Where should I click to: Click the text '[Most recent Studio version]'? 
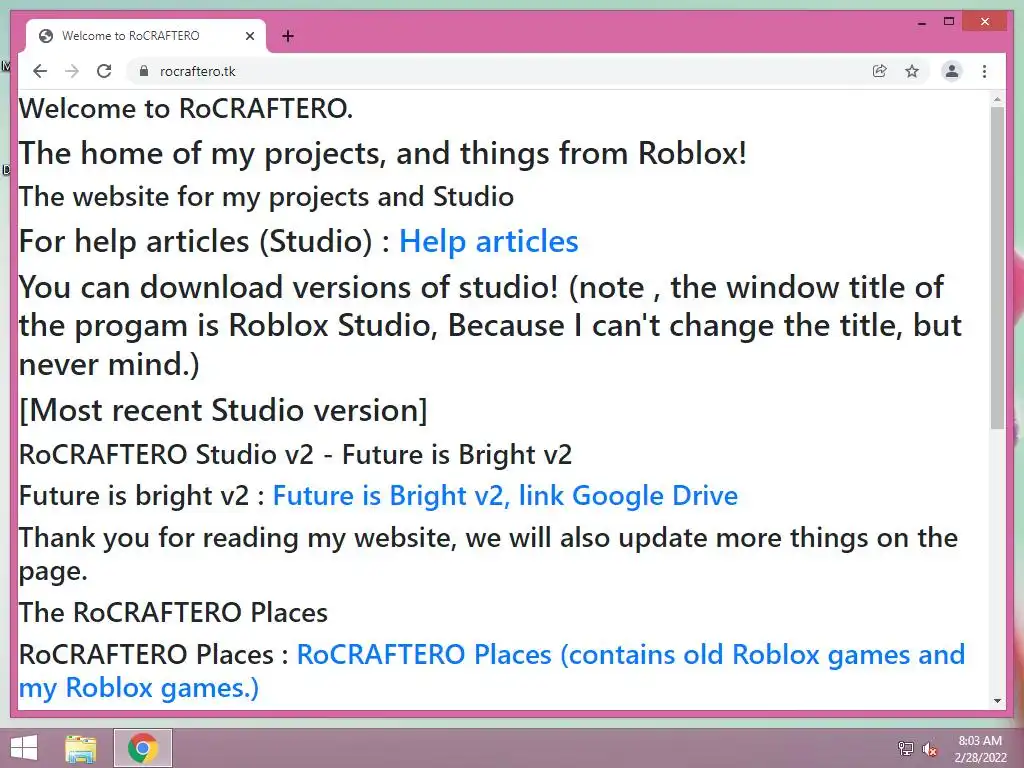coord(223,410)
